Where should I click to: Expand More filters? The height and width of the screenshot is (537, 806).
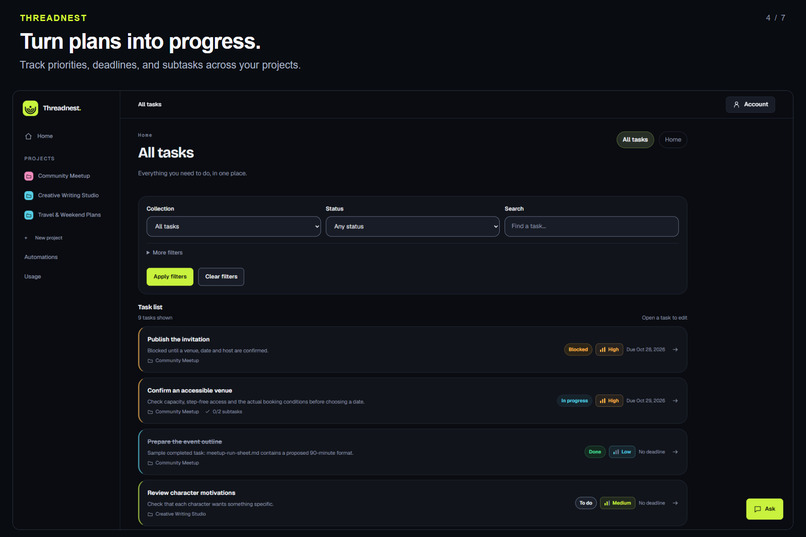(x=164, y=253)
